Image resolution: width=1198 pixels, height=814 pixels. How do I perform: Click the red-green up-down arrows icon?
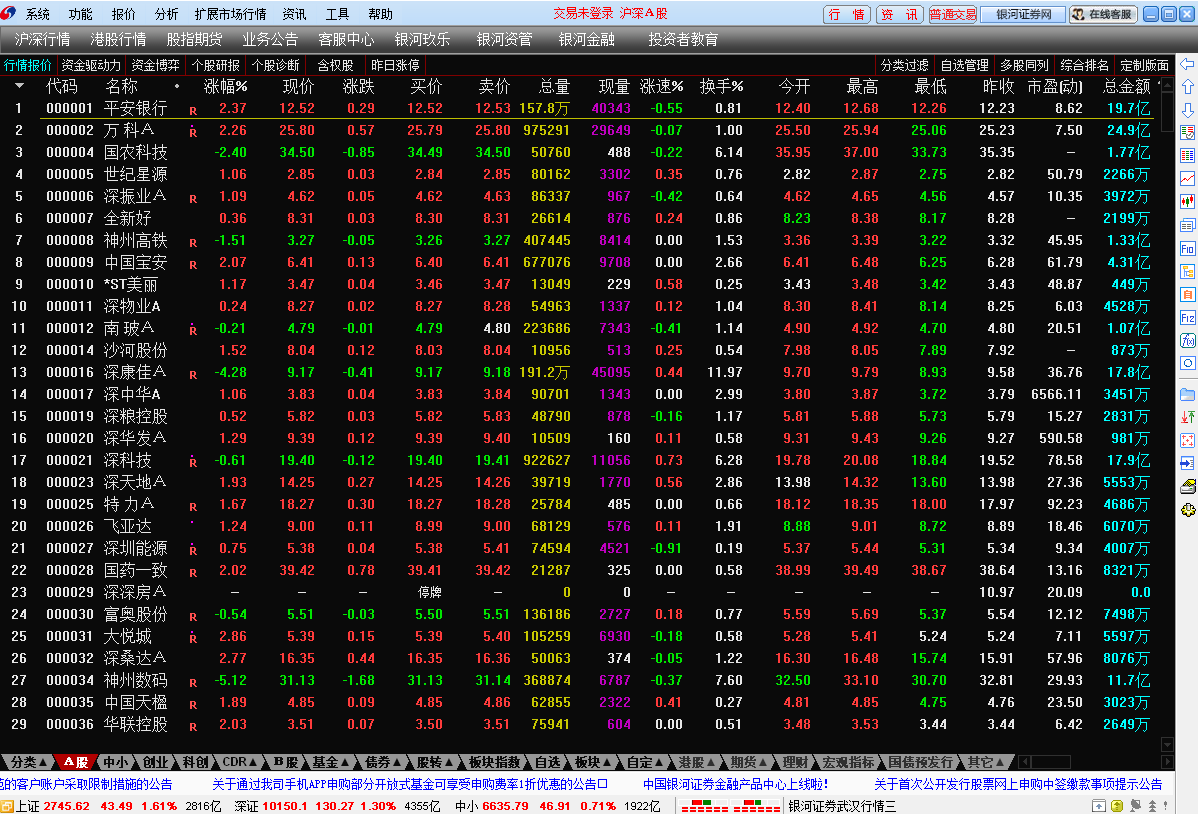pyautogui.click(x=1187, y=417)
